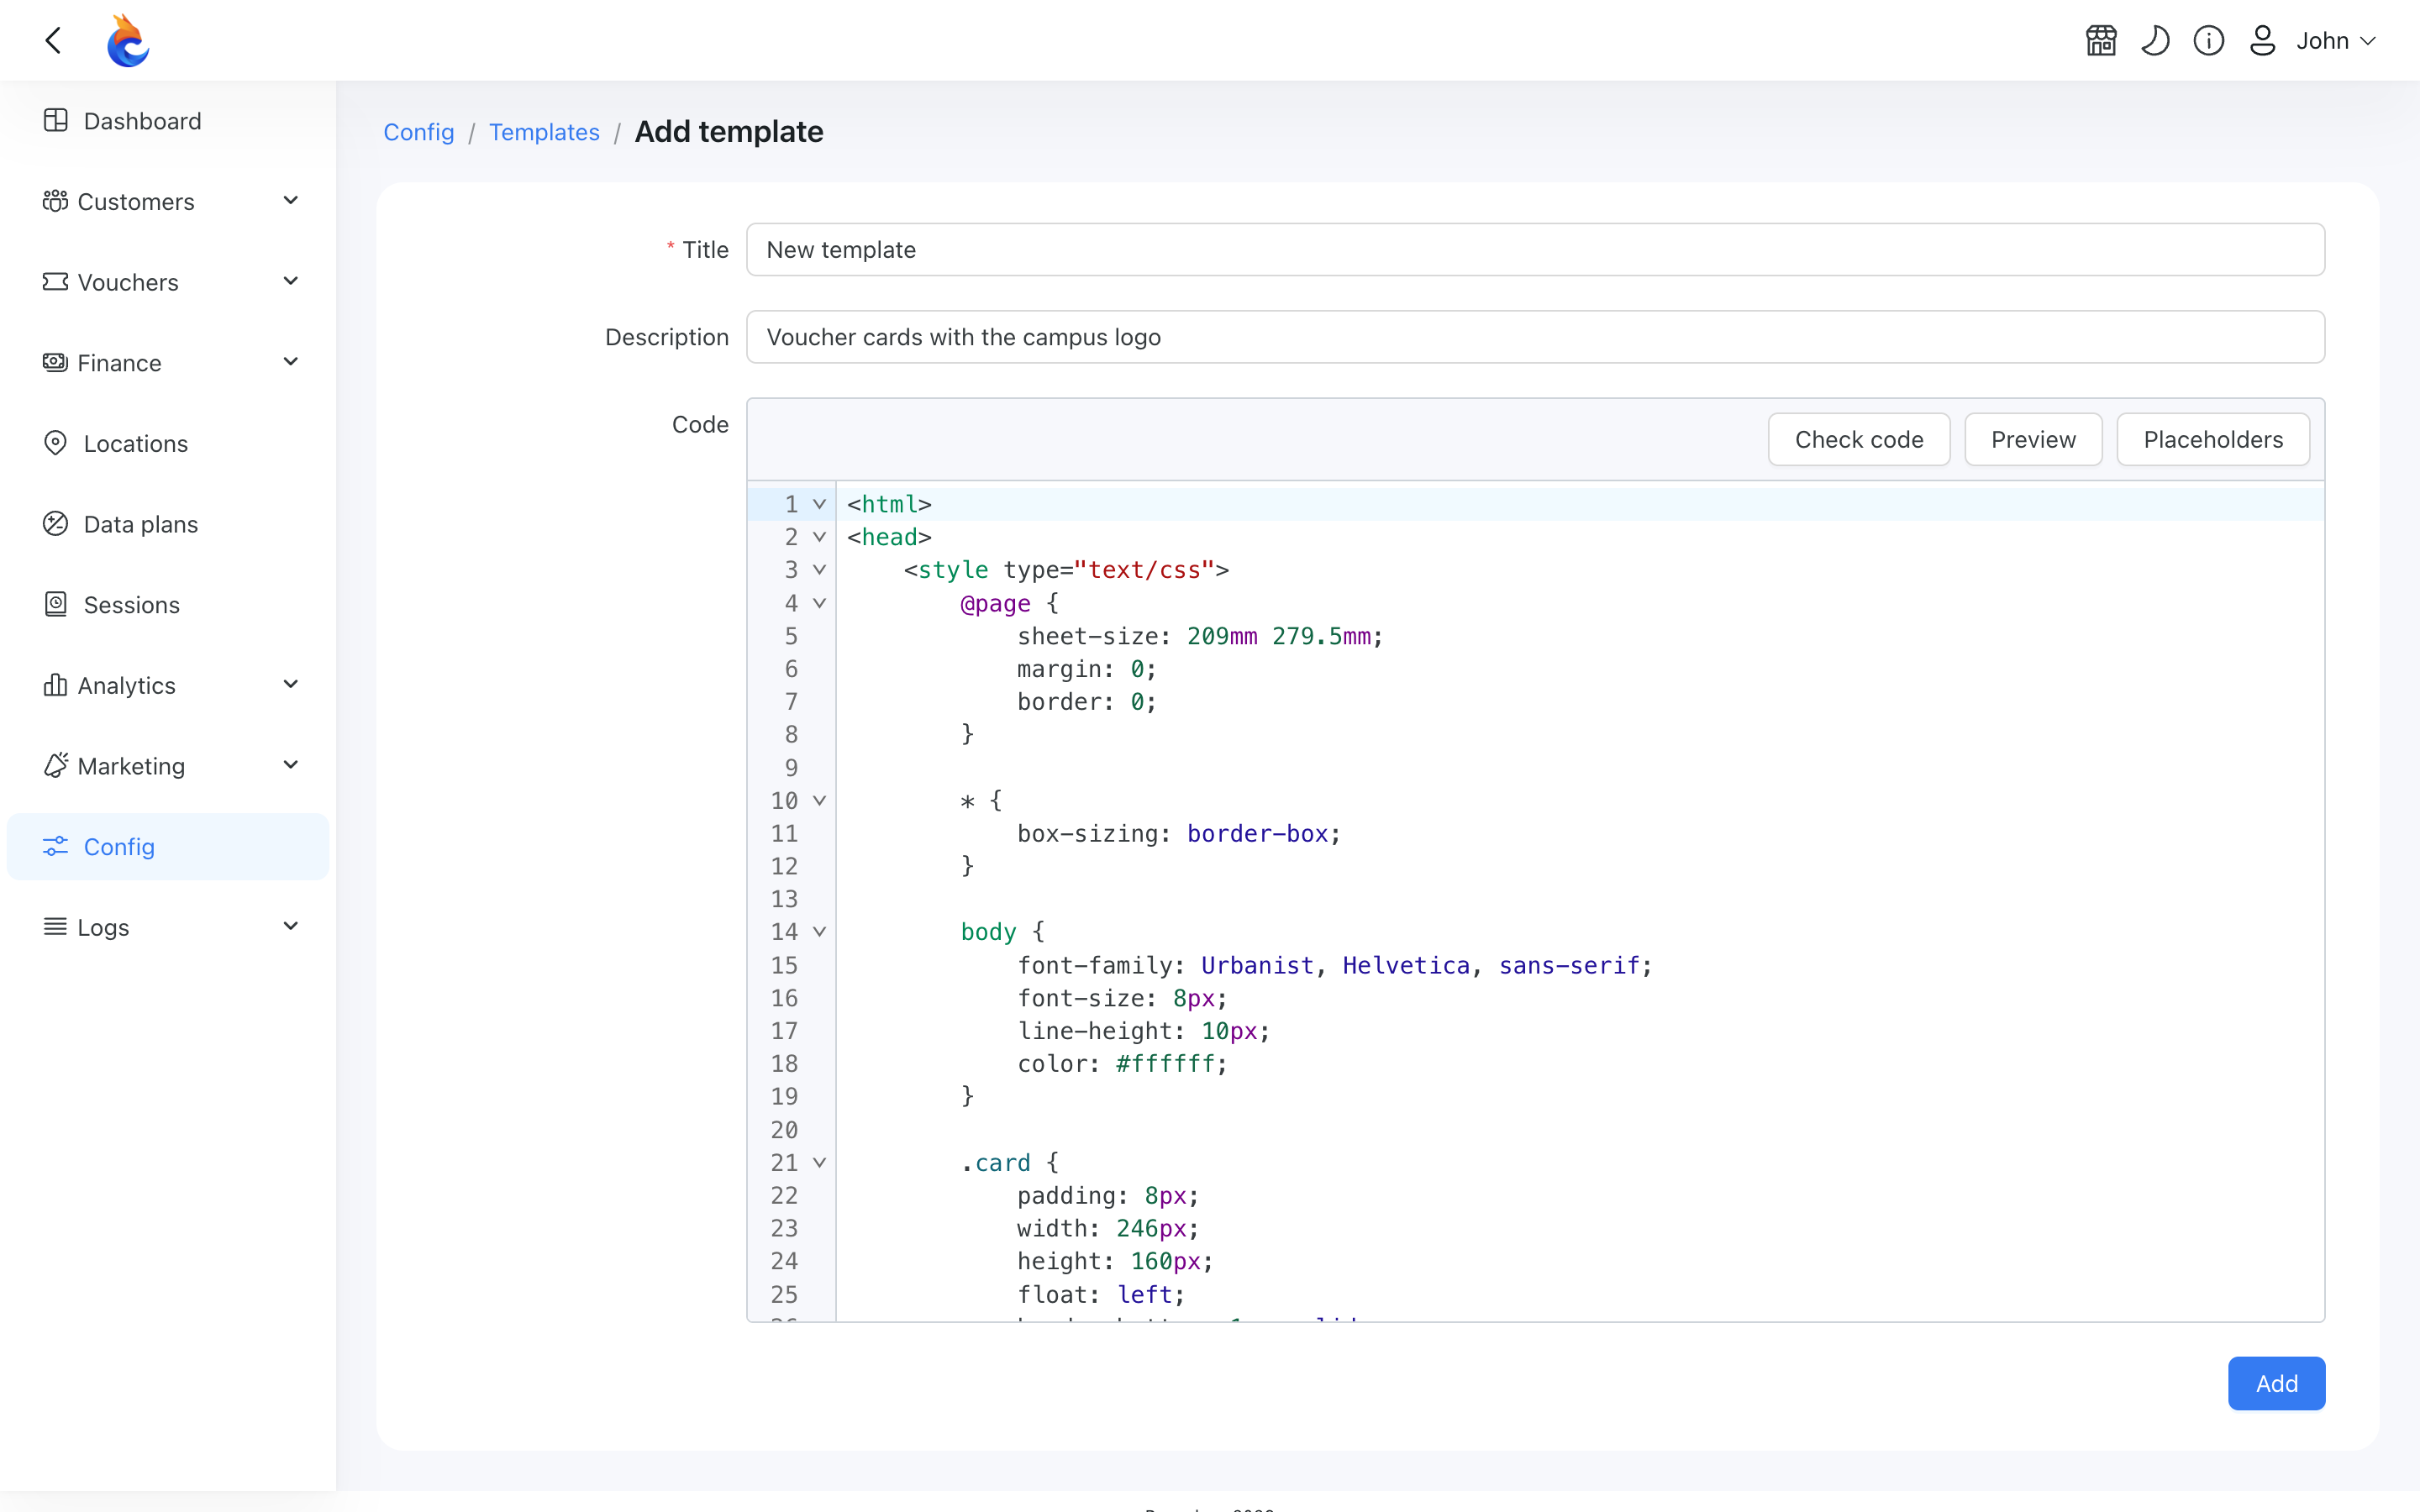
Task: Click the Sessions icon in sidebar
Action: click(x=56, y=604)
